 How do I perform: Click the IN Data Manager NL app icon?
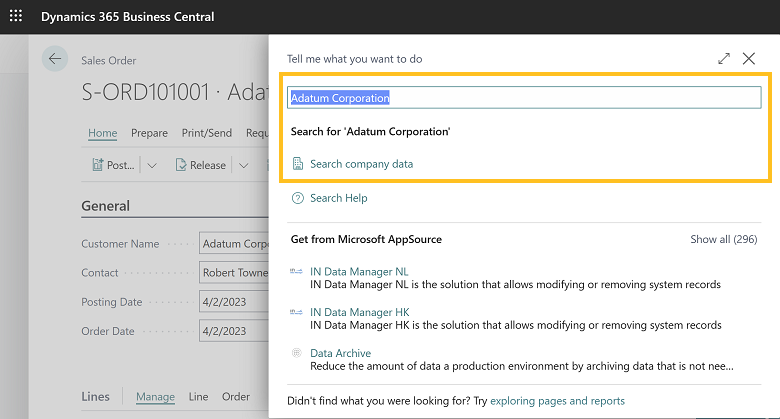pyautogui.click(x=297, y=272)
